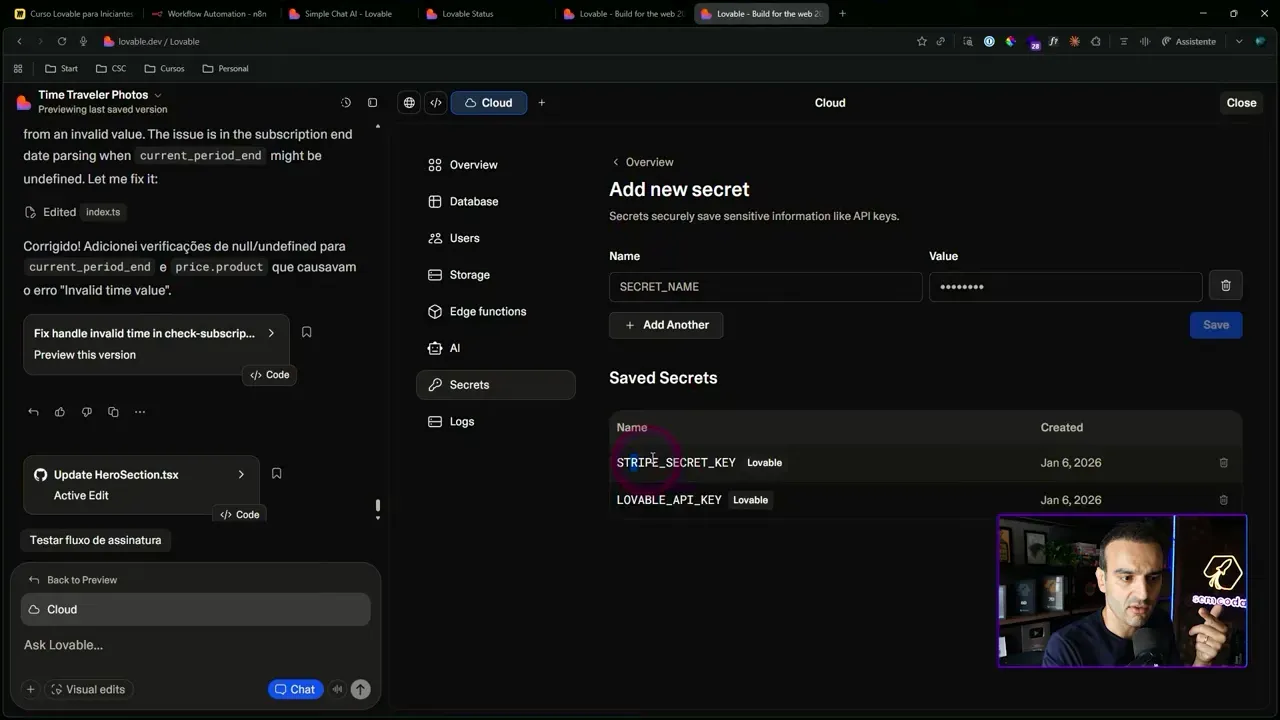Image resolution: width=1280 pixels, height=720 pixels.
Task: Select the AI section in the sidebar
Action: [x=453, y=348]
